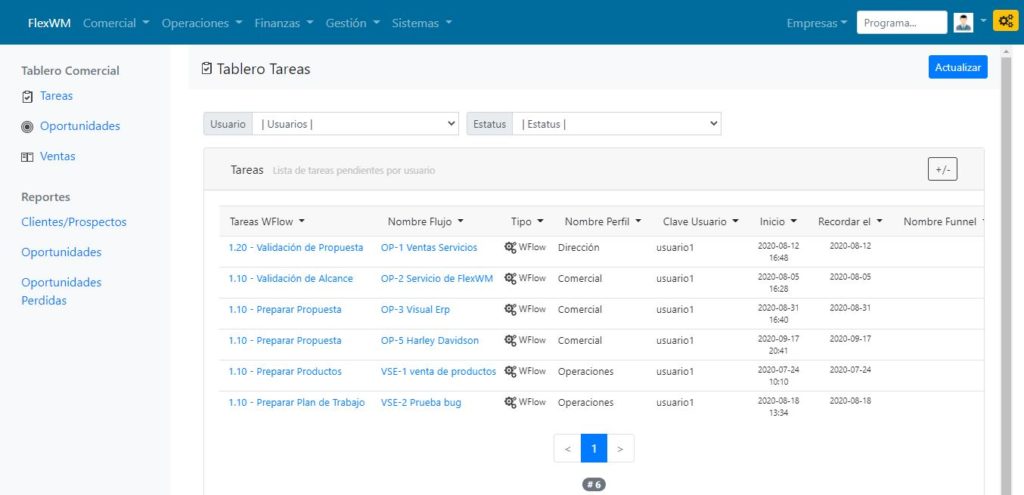Open Ventas in the sidebar
The height and width of the screenshot is (495, 1024).
57,156
